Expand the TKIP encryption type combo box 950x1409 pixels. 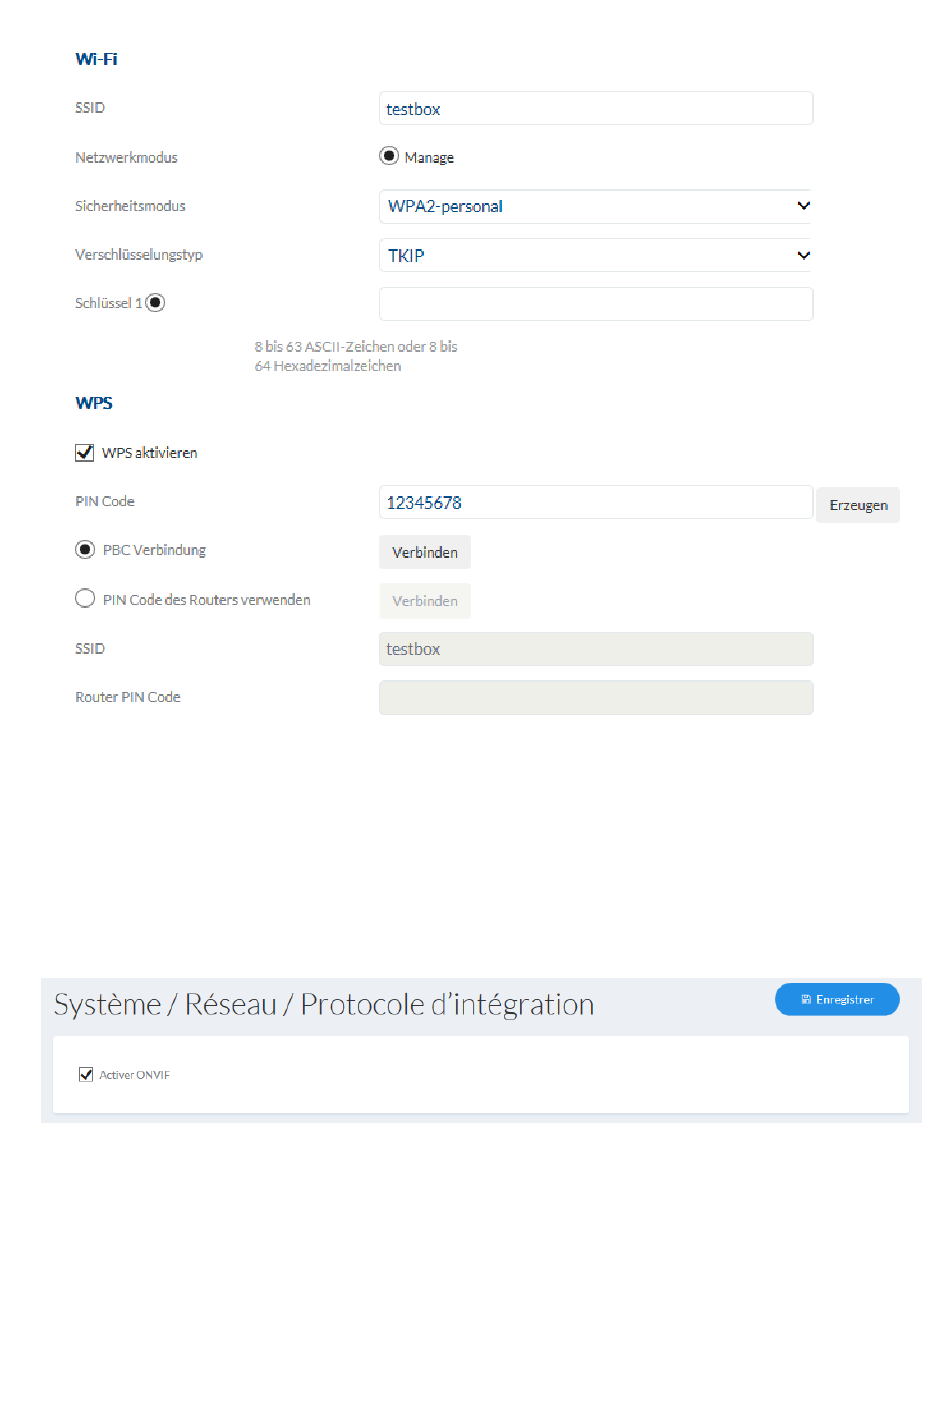click(595, 255)
